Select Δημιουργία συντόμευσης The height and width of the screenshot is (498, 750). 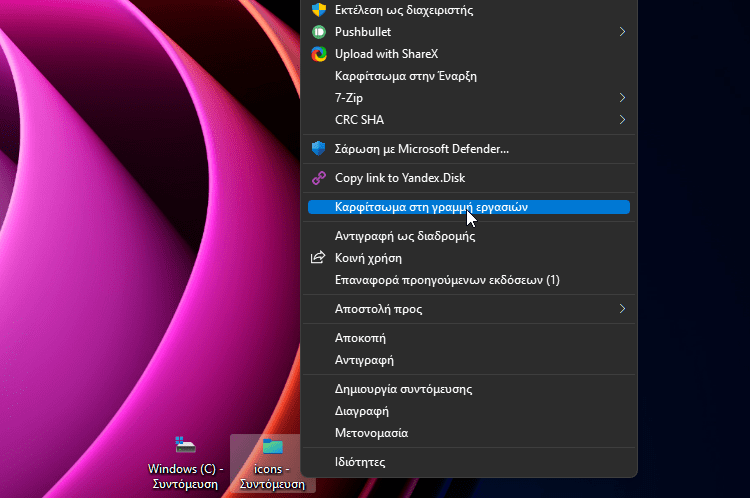[x=469, y=389]
